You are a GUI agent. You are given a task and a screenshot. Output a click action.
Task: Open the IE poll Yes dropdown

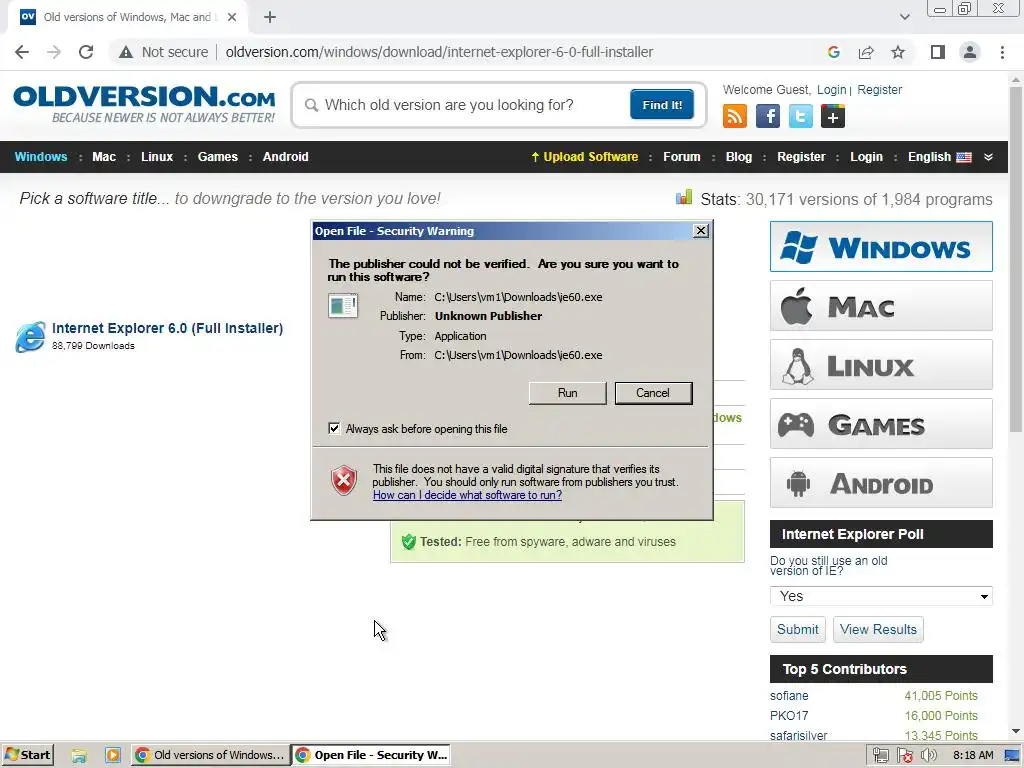point(881,596)
